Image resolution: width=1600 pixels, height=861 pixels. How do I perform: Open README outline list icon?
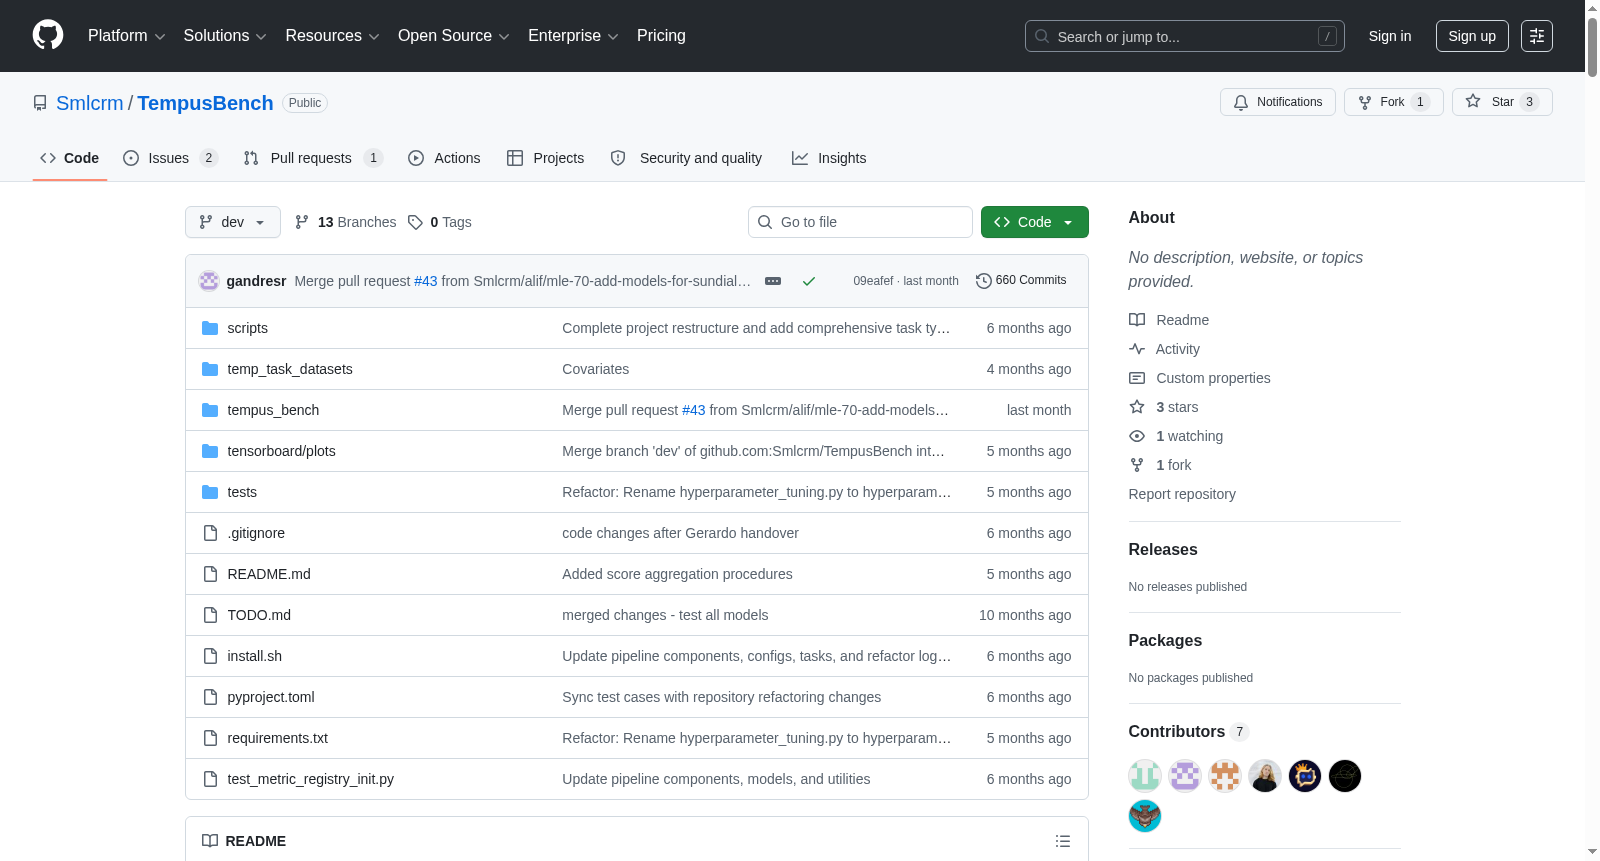[1063, 841]
